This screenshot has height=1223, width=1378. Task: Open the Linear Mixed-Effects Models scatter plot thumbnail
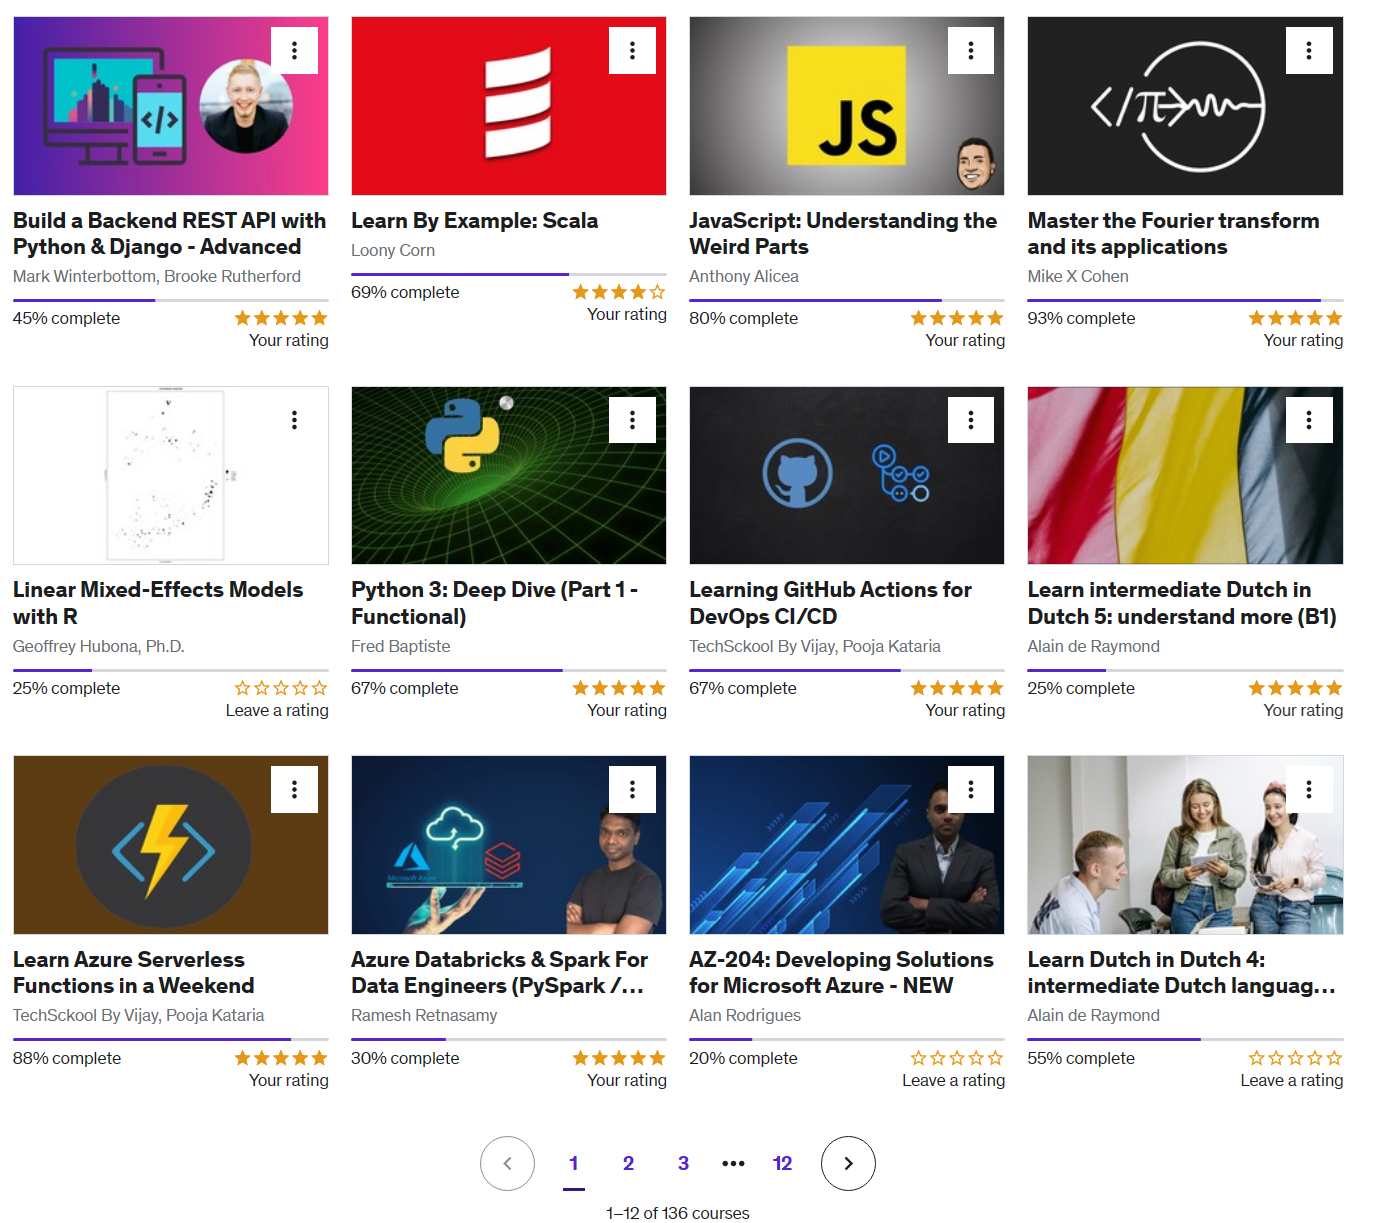(171, 475)
